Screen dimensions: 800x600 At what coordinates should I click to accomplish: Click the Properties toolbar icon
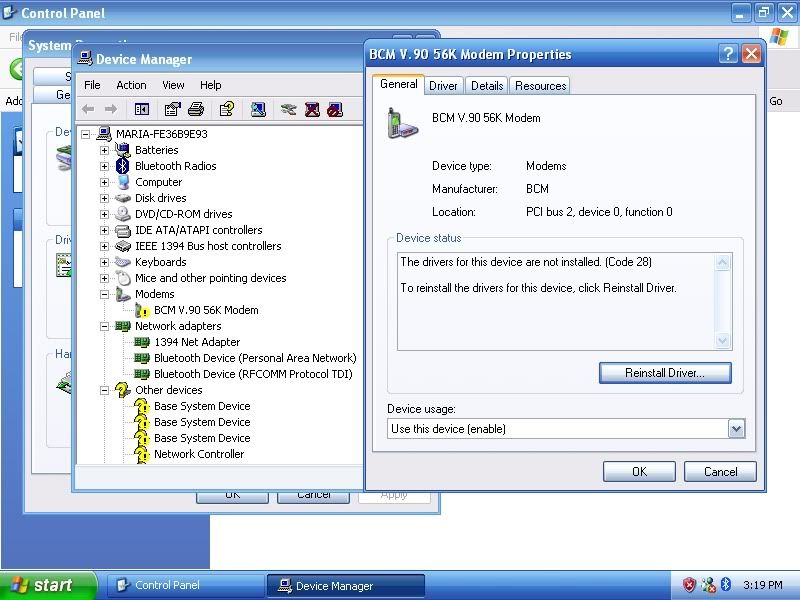173,110
